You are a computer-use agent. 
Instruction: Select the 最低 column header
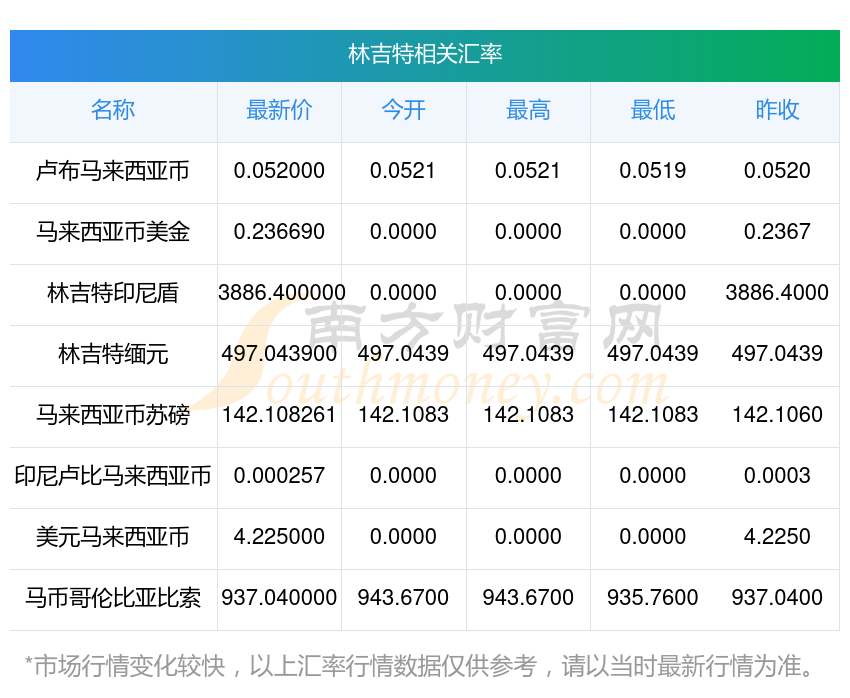pos(652,110)
